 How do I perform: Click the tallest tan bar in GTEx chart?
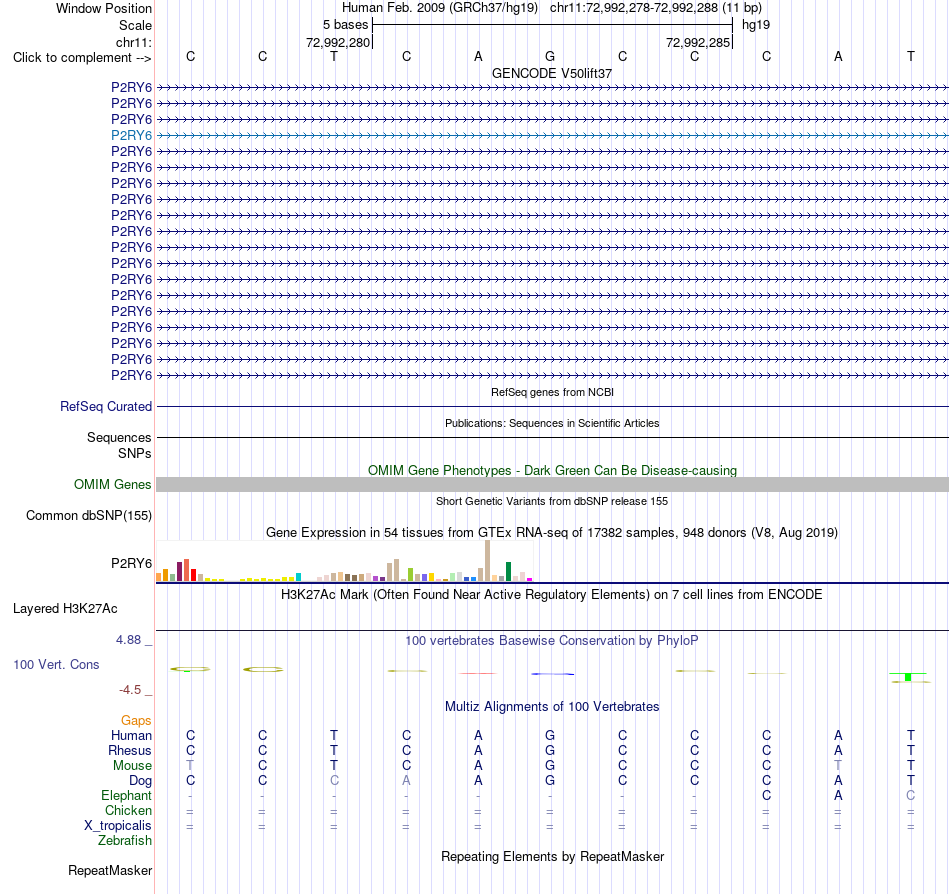pos(488,561)
